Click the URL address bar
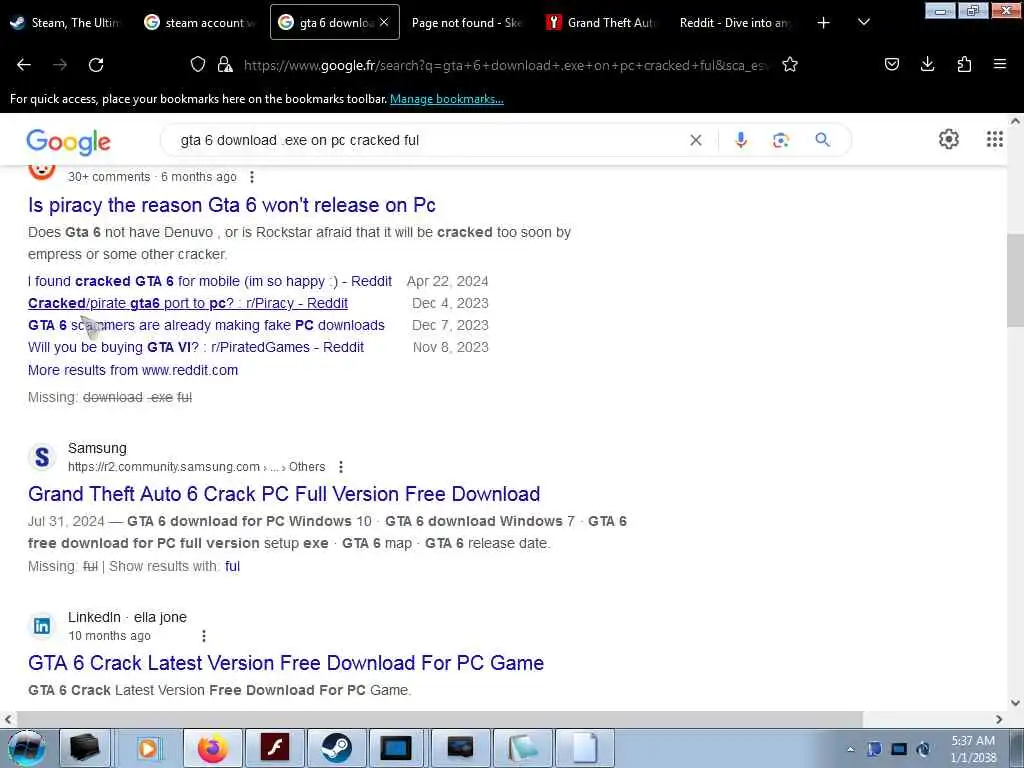This screenshot has height=768, width=1024. click(x=506, y=65)
